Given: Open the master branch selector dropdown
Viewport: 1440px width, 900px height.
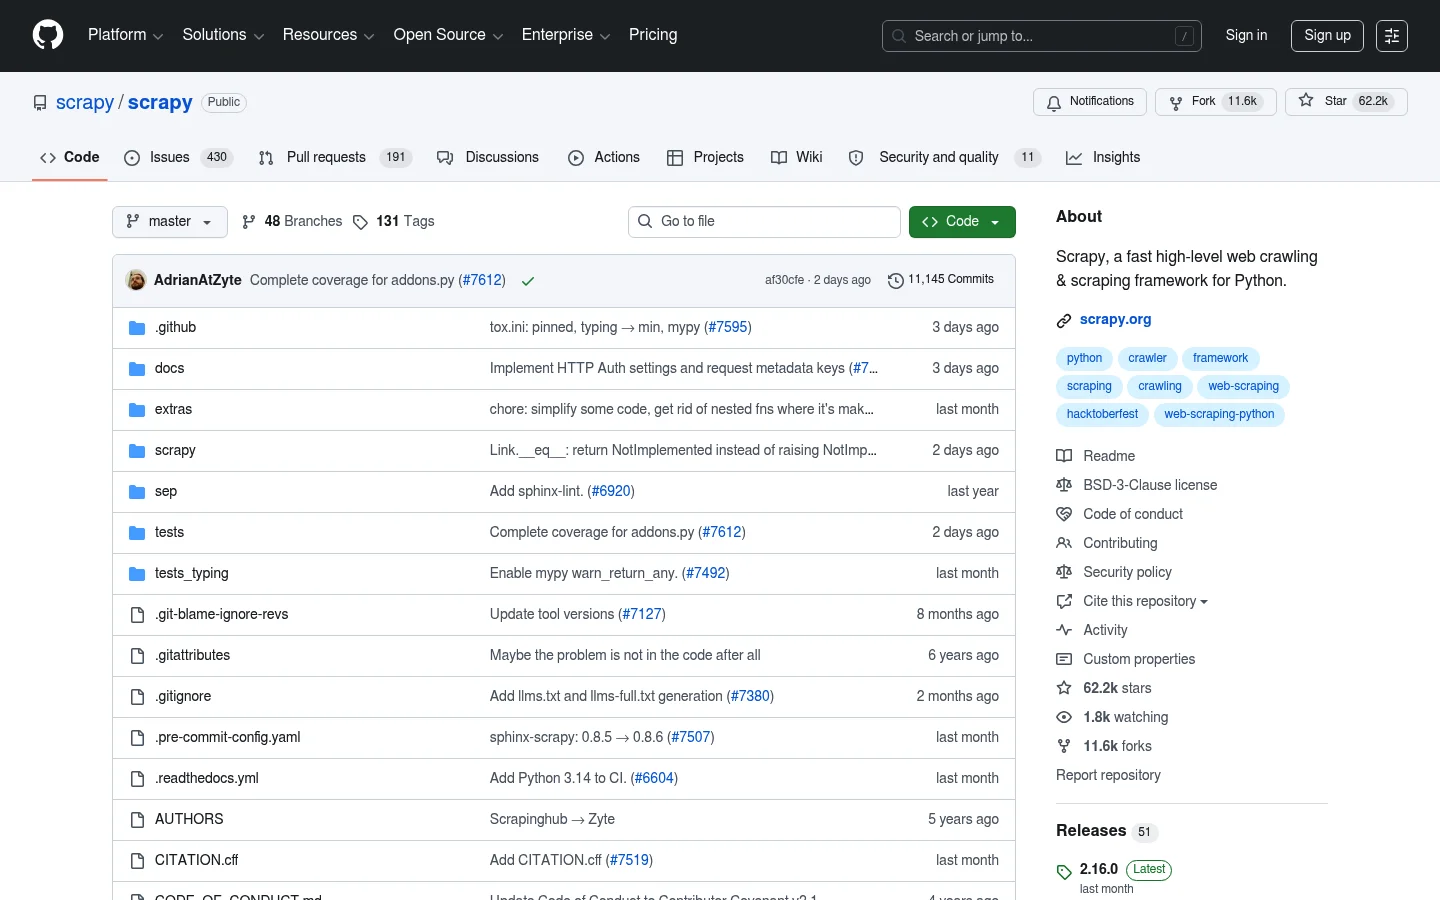Looking at the screenshot, I should point(170,222).
